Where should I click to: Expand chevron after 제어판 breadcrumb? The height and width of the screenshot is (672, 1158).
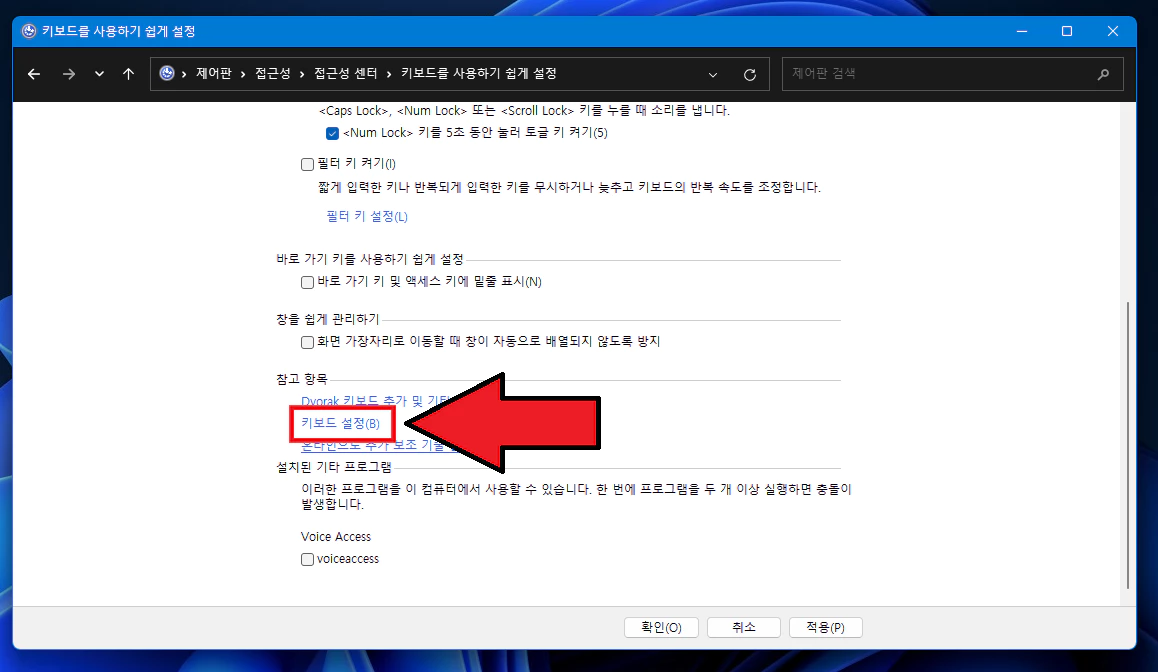coord(243,74)
